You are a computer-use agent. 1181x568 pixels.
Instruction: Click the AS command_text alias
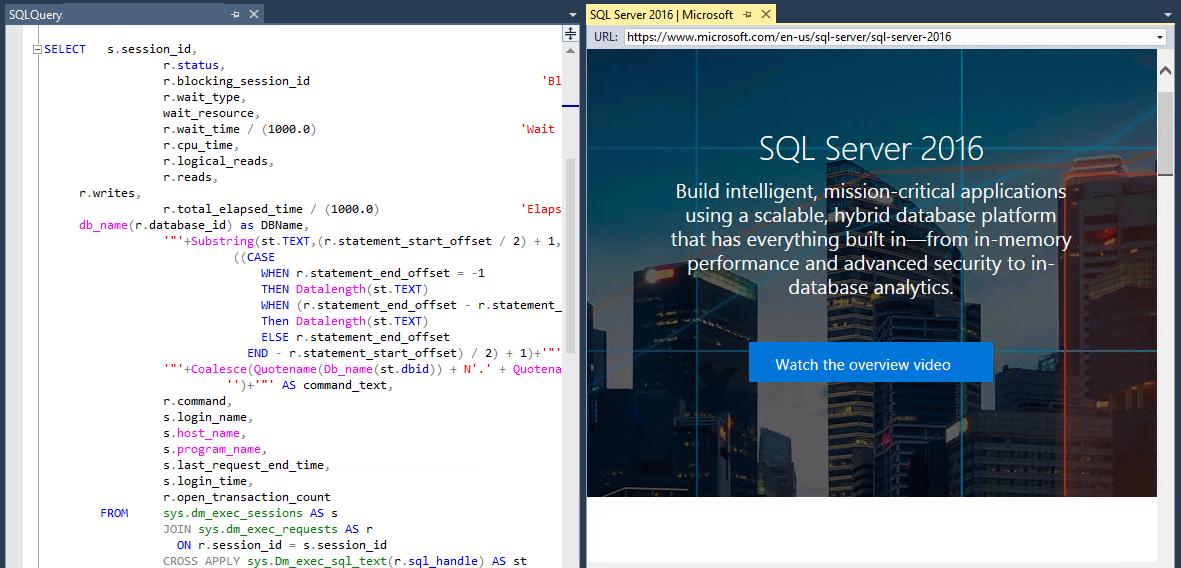point(337,386)
